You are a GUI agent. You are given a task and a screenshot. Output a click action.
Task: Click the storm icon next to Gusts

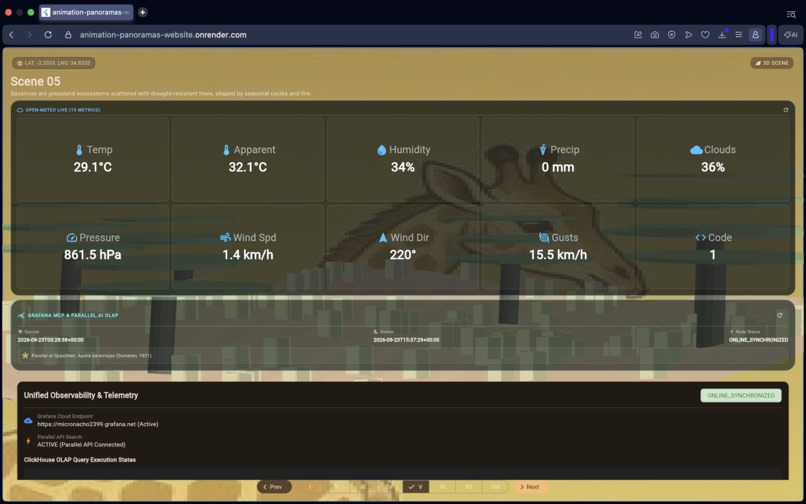pos(544,238)
